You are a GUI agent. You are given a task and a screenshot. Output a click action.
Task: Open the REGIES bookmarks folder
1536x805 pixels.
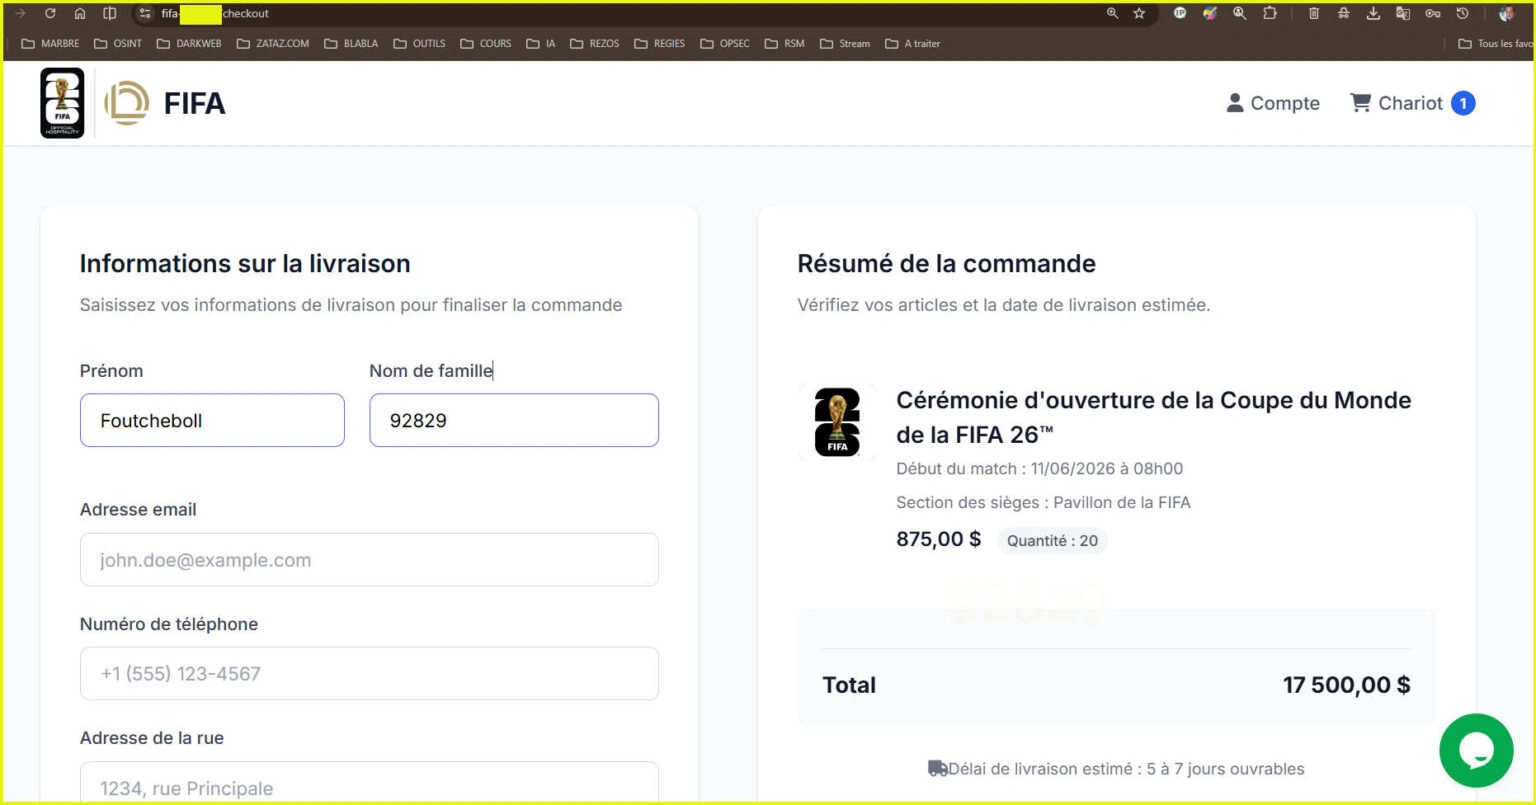click(x=659, y=44)
